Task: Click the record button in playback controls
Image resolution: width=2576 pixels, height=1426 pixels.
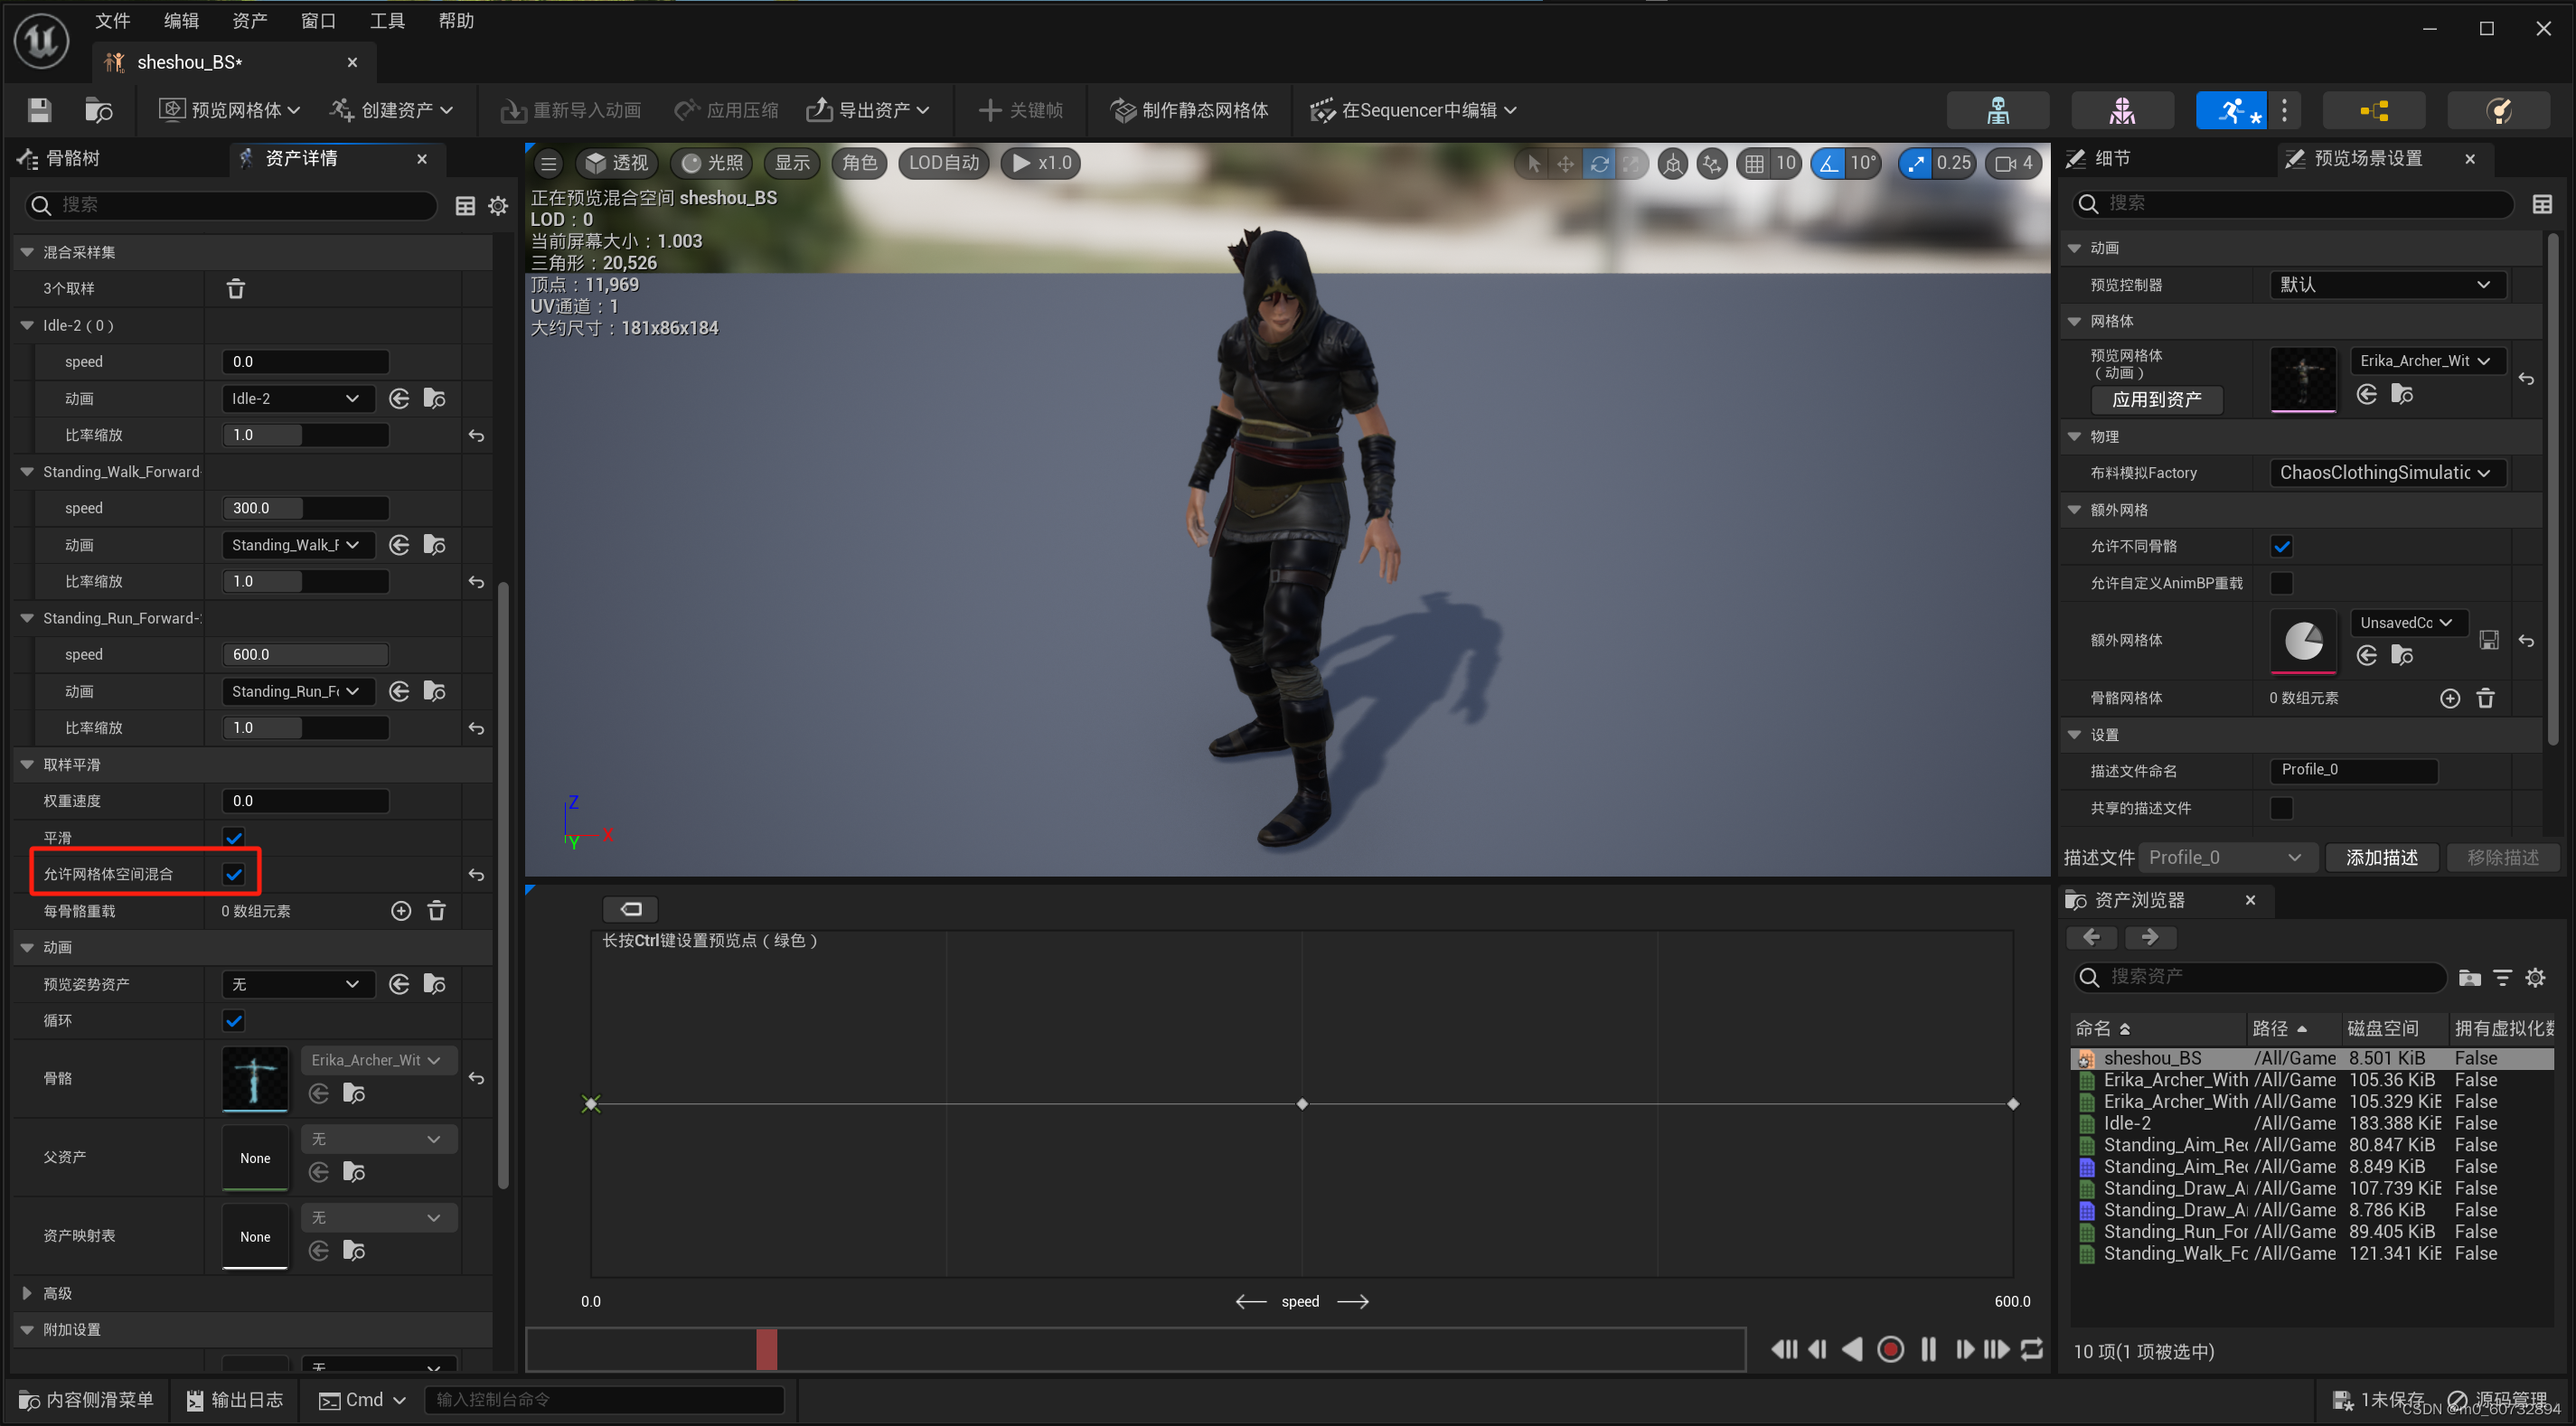Action: click(1890, 1349)
